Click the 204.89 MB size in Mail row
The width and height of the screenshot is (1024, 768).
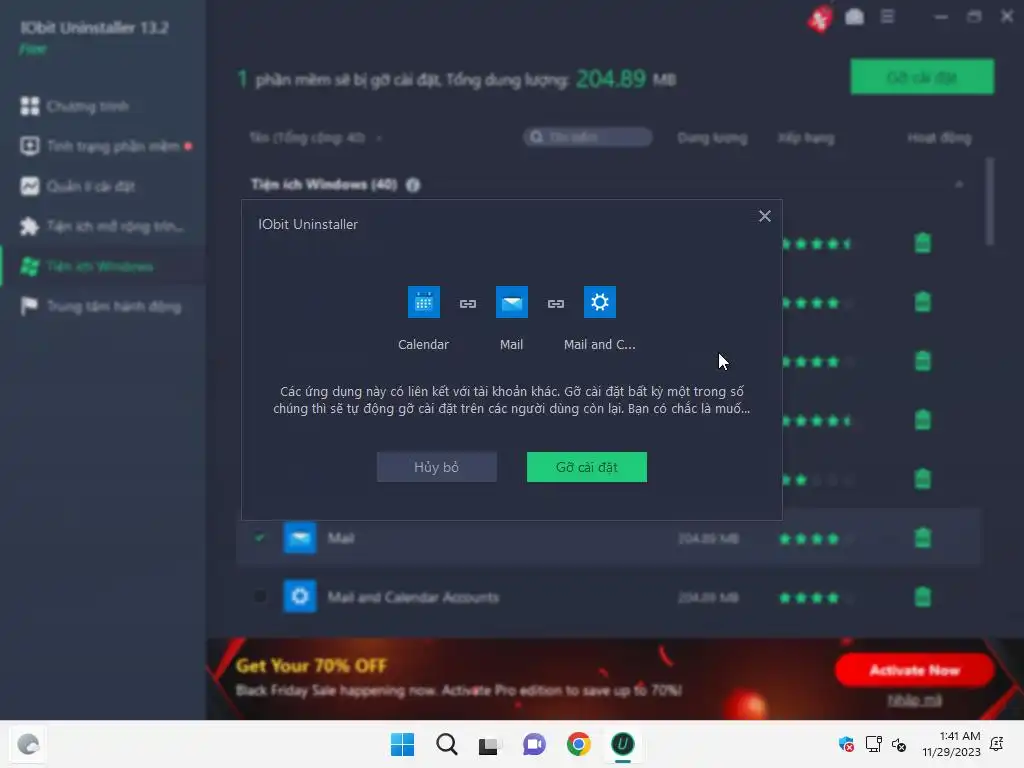coord(708,539)
